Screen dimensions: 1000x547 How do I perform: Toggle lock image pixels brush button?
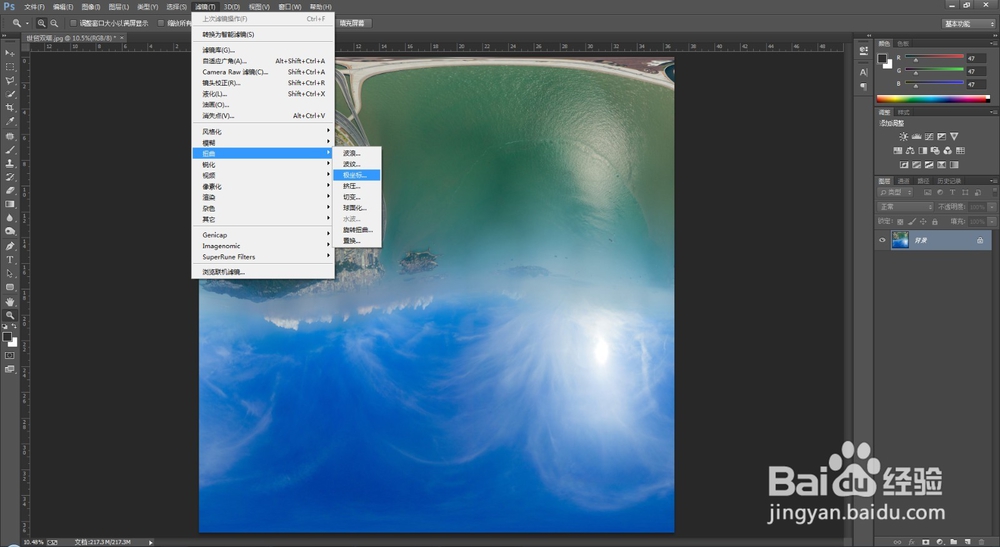(x=912, y=222)
